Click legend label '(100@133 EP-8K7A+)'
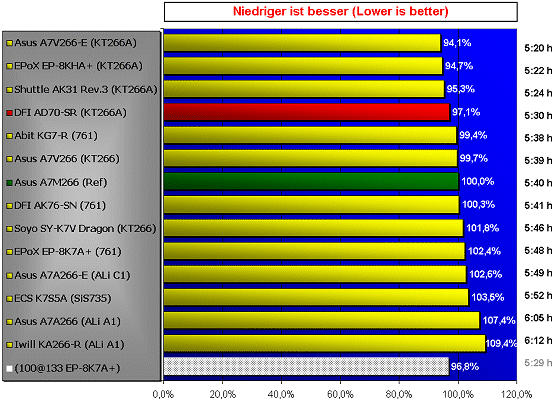This screenshot has height=400, width=555. (67, 368)
